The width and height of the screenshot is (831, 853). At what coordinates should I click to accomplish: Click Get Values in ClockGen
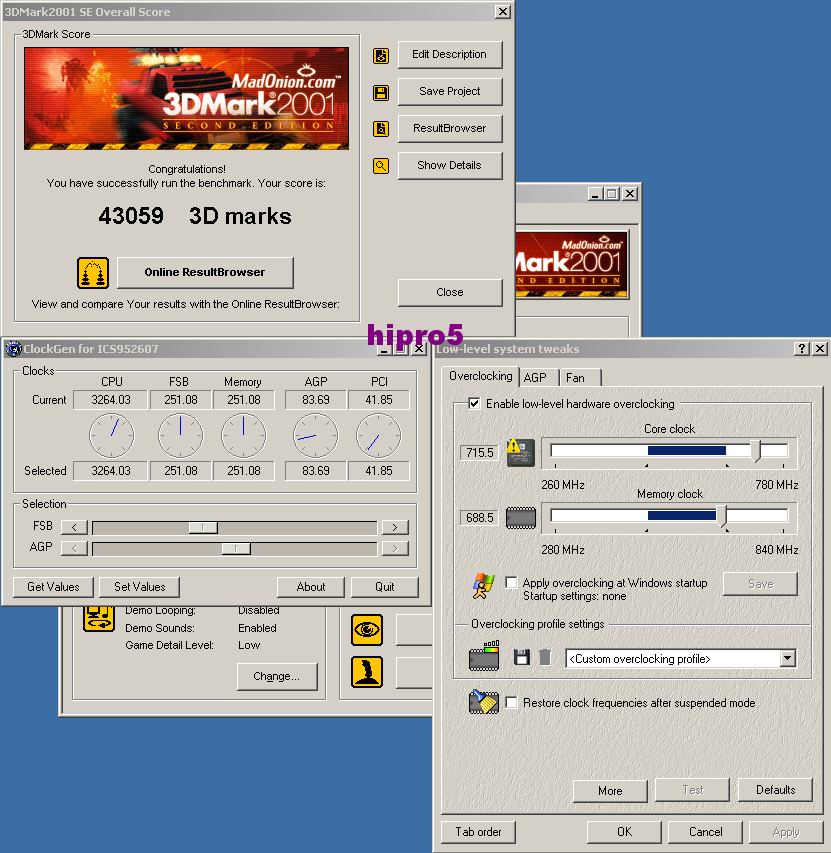(x=53, y=587)
